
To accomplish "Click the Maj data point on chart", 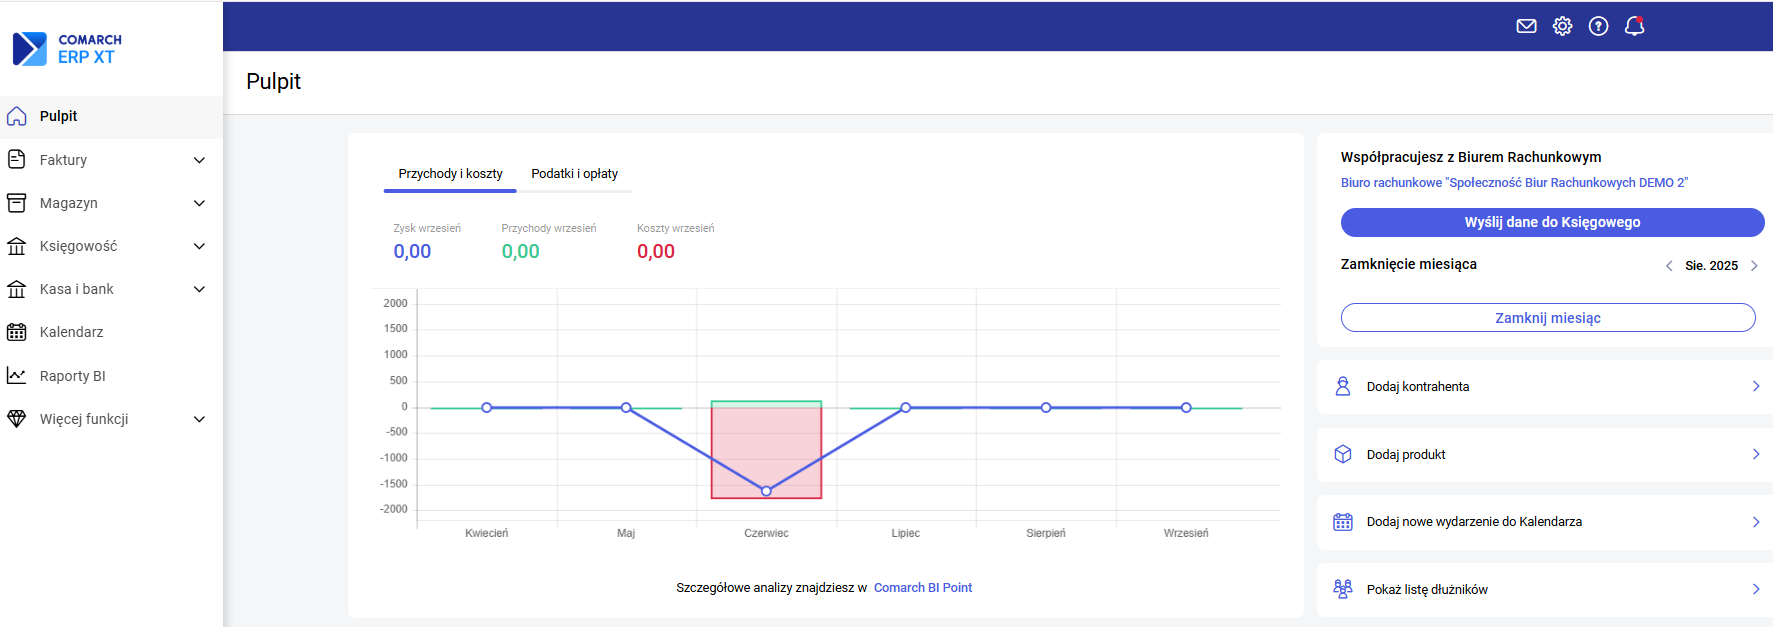I will pos(626,408).
